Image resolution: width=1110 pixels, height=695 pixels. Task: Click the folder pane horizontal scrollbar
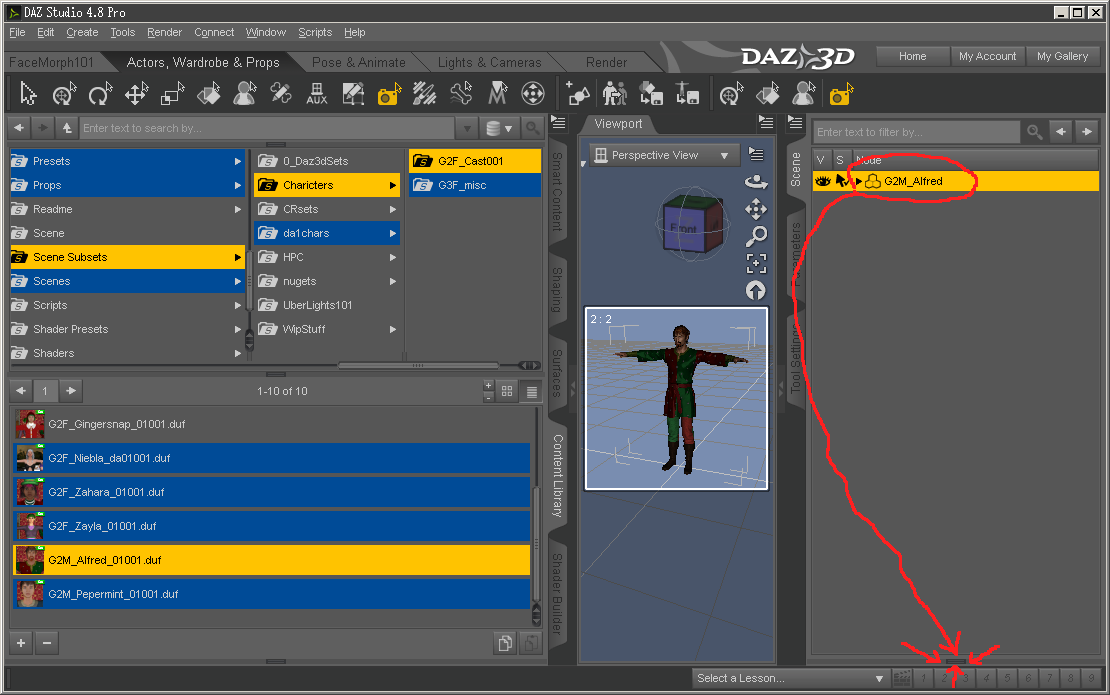[418, 366]
